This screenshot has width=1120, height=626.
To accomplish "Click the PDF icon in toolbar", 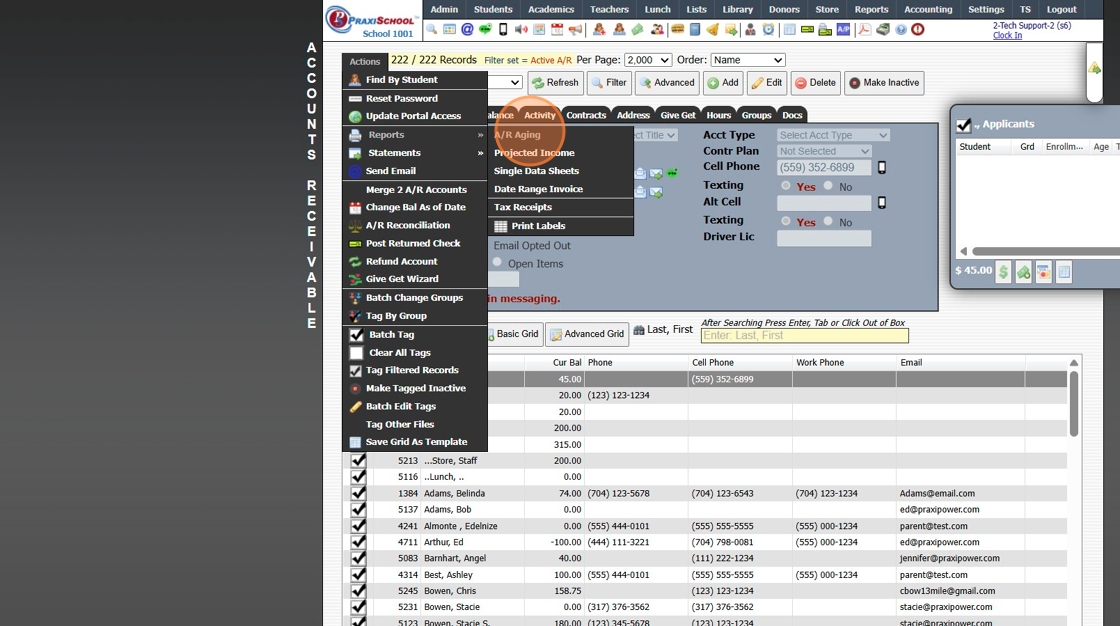I will [864, 29].
